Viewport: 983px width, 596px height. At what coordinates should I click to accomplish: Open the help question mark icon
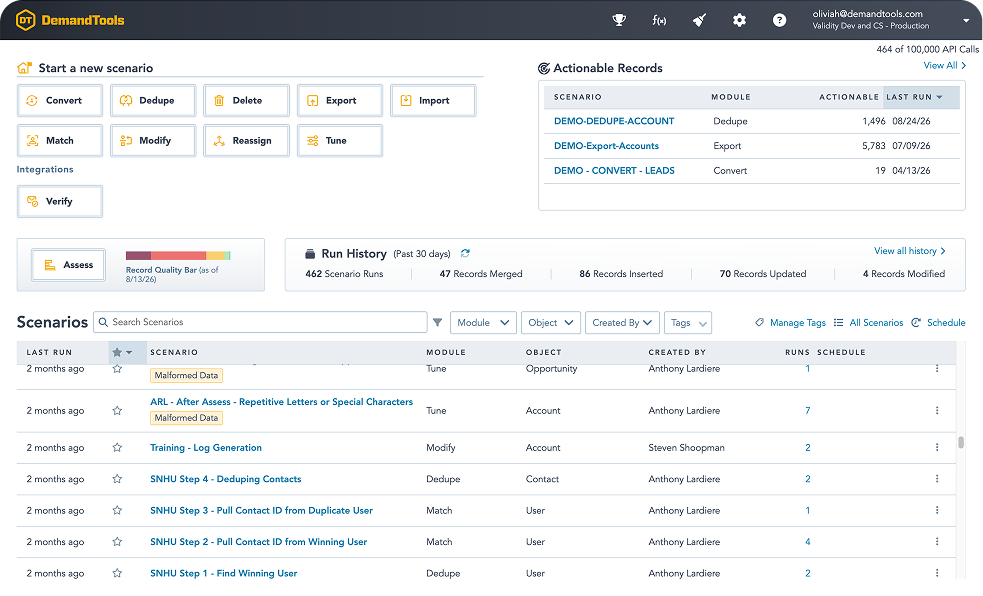click(x=779, y=20)
